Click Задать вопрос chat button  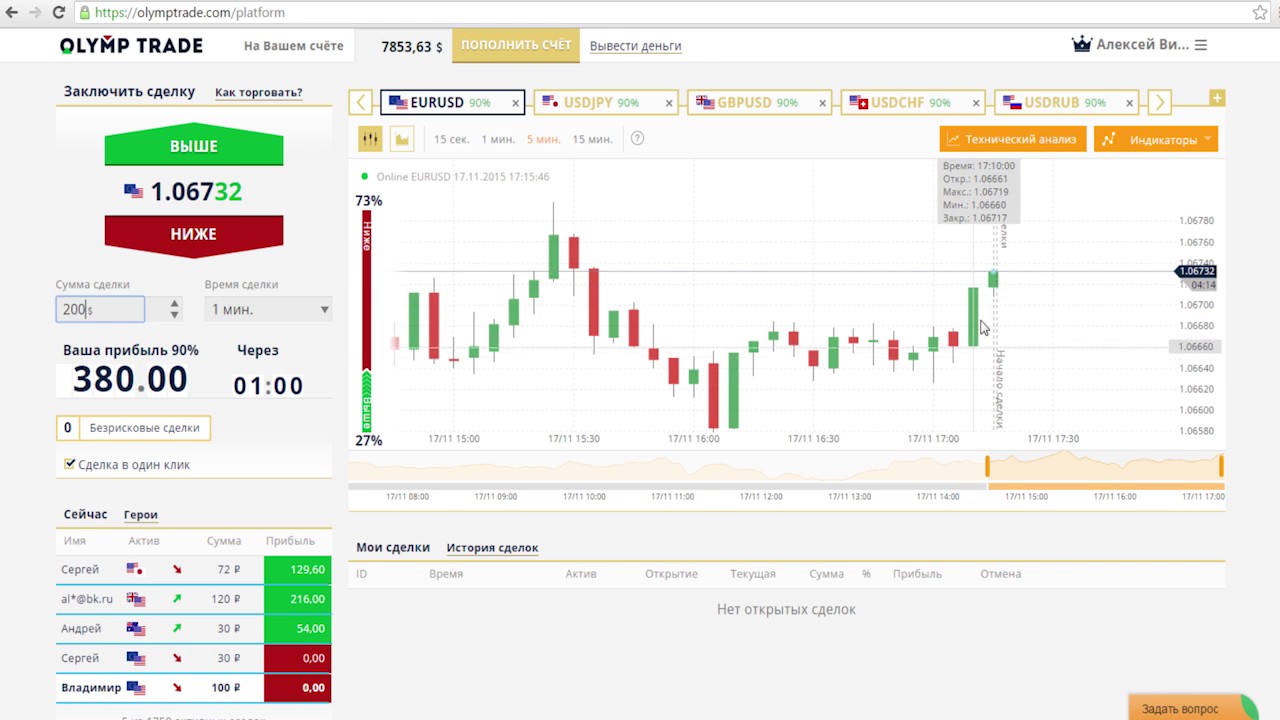[x=1193, y=708]
